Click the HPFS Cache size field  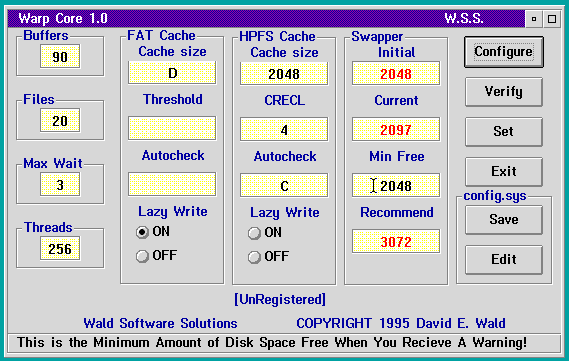[284, 74]
